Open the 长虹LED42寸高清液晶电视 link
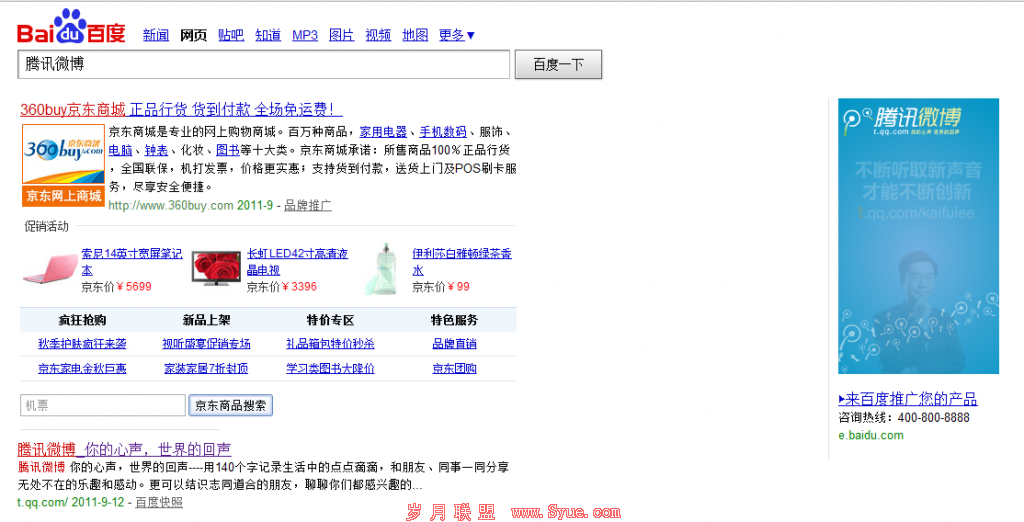Image resolution: width=1024 pixels, height=522 pixels. tap(297, 261)
